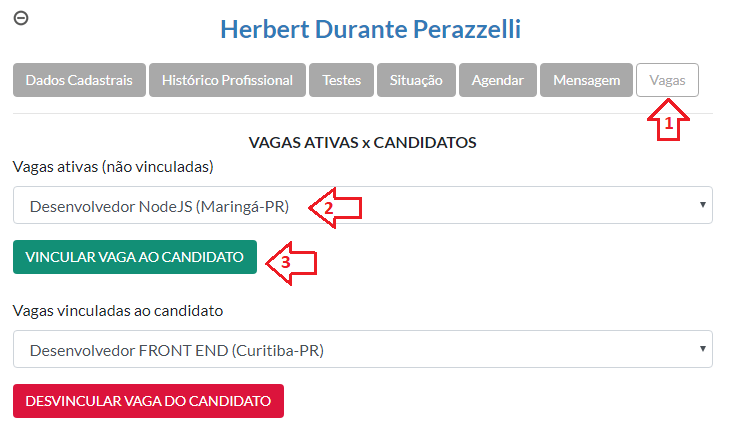
Task: Open the Dados Cadastrais tab
Action: [x=79, y=80]
